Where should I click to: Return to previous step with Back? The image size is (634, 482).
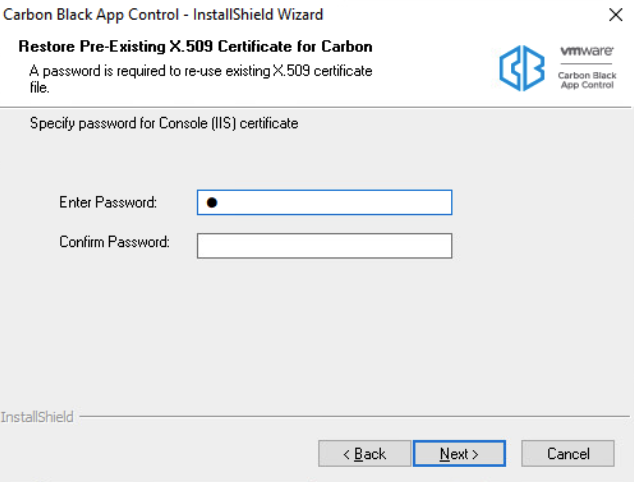click(x=364, y=453)
